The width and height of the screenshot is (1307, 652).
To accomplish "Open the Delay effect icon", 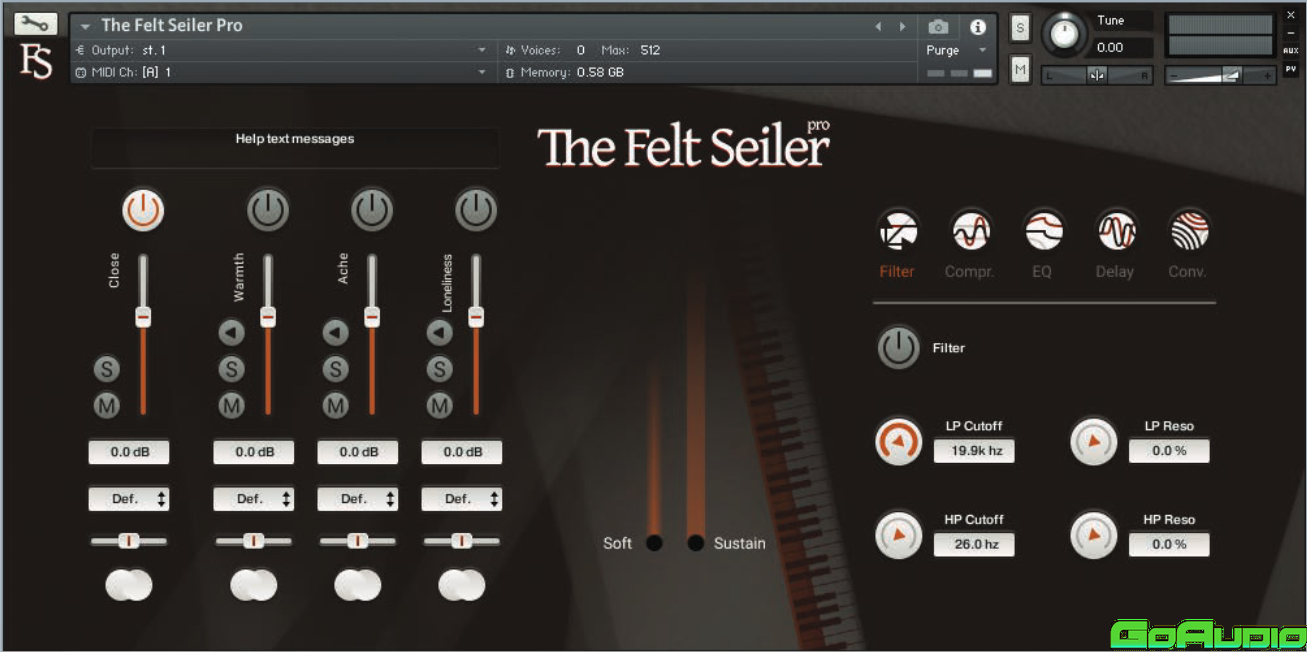I will [x=1116, y=231].
